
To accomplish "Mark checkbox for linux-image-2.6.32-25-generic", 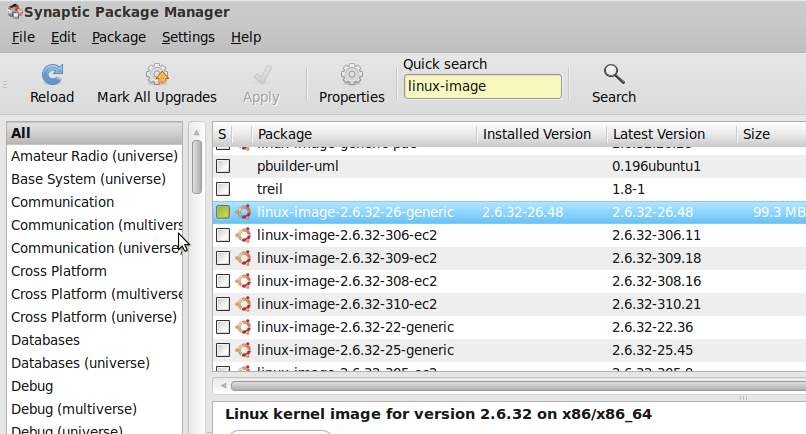I will (x=223, y=350).
